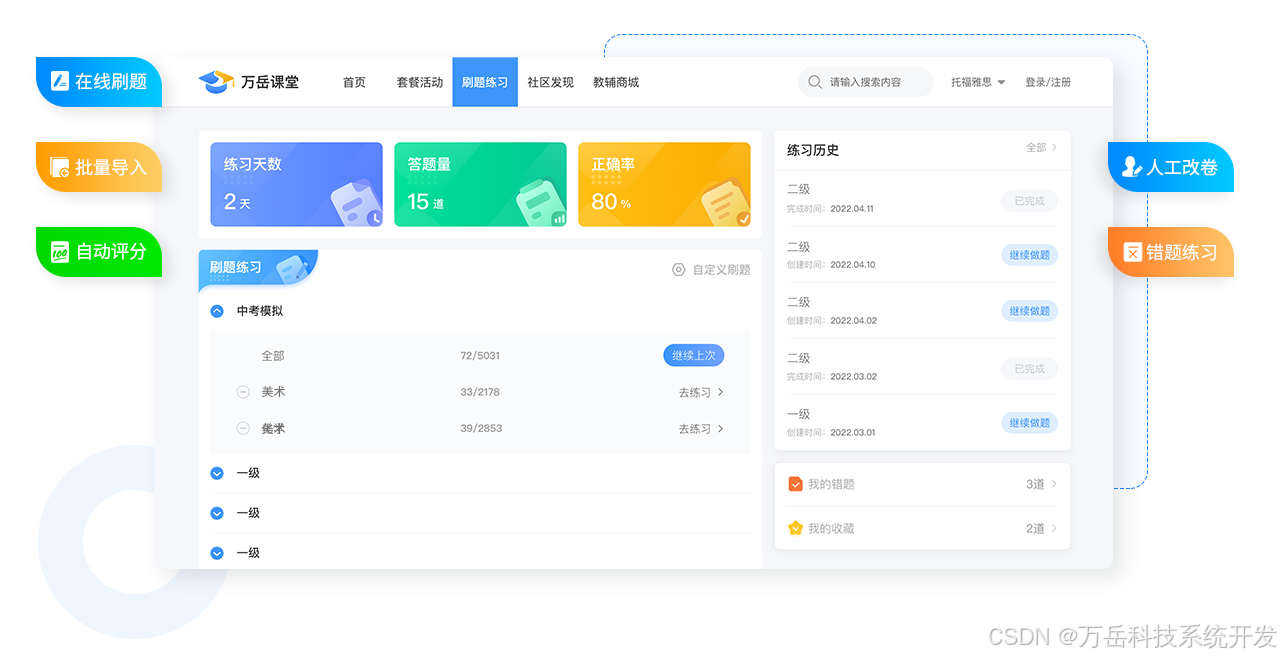Screen dimensions: 1281x658
Task: Click the 完成时间 2022.04.11 entry text
Action: coord(830,209)
